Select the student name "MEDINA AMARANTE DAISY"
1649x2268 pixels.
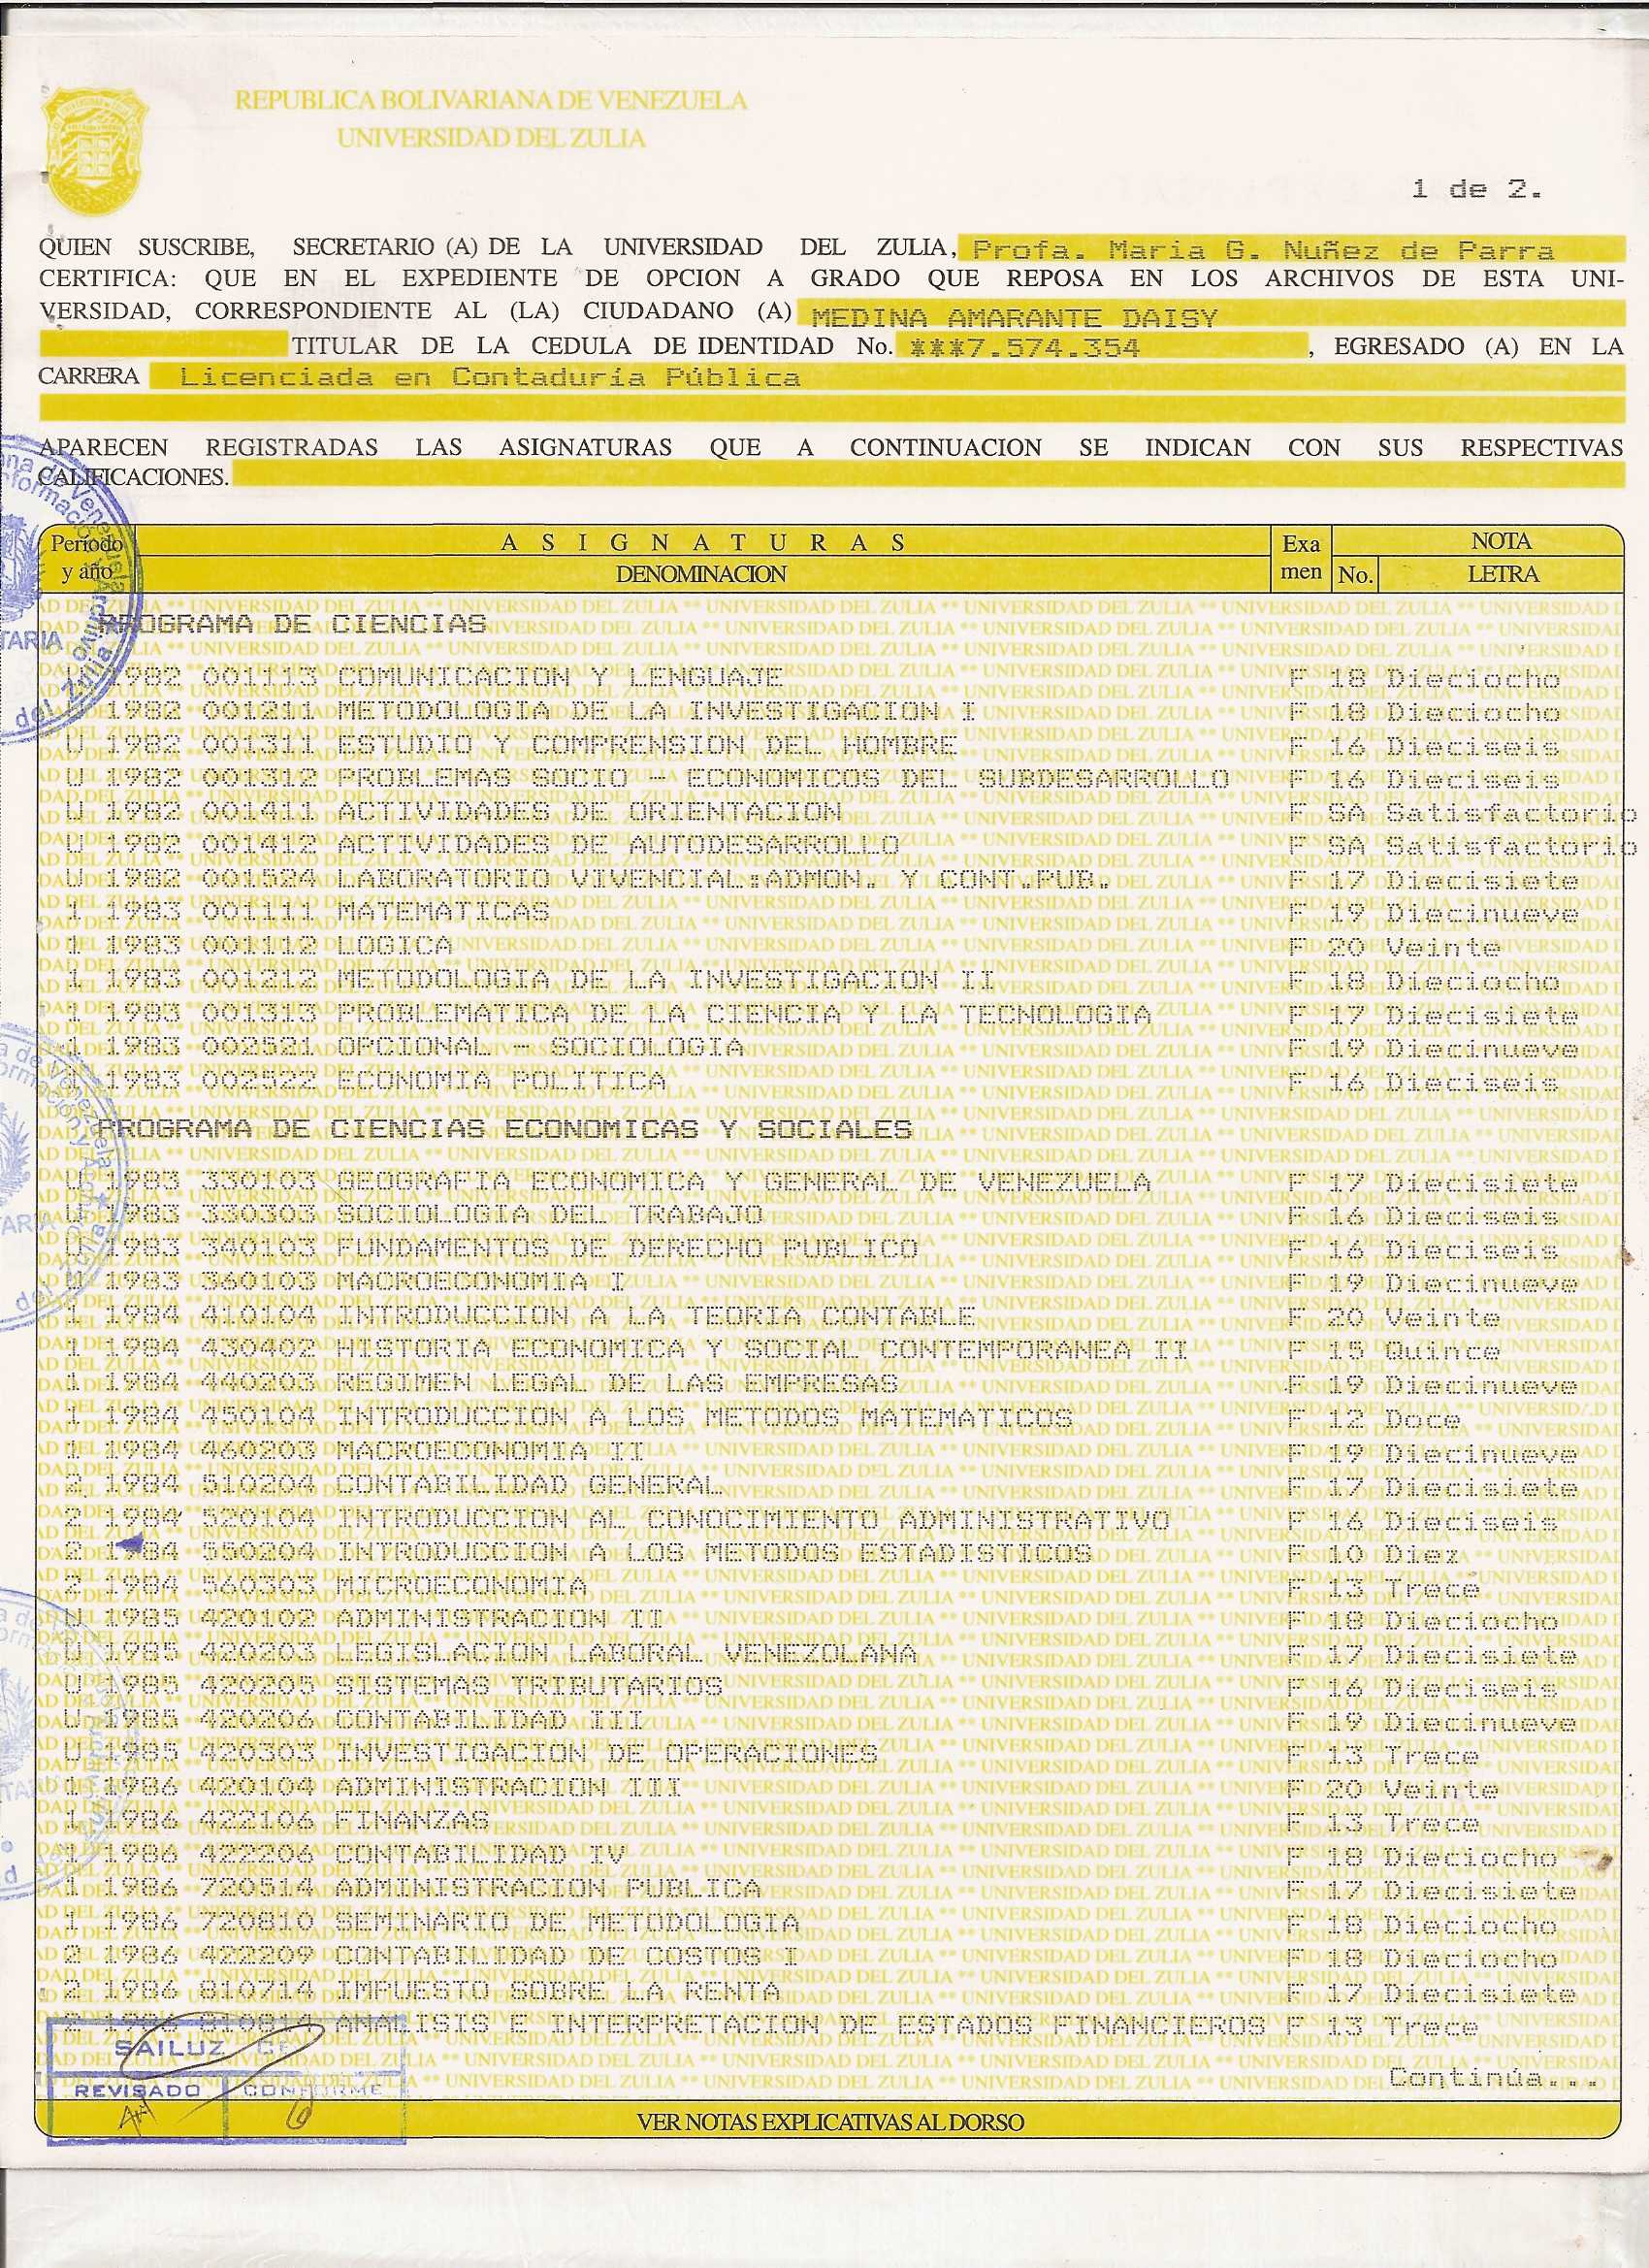[x=1014, y=319]
